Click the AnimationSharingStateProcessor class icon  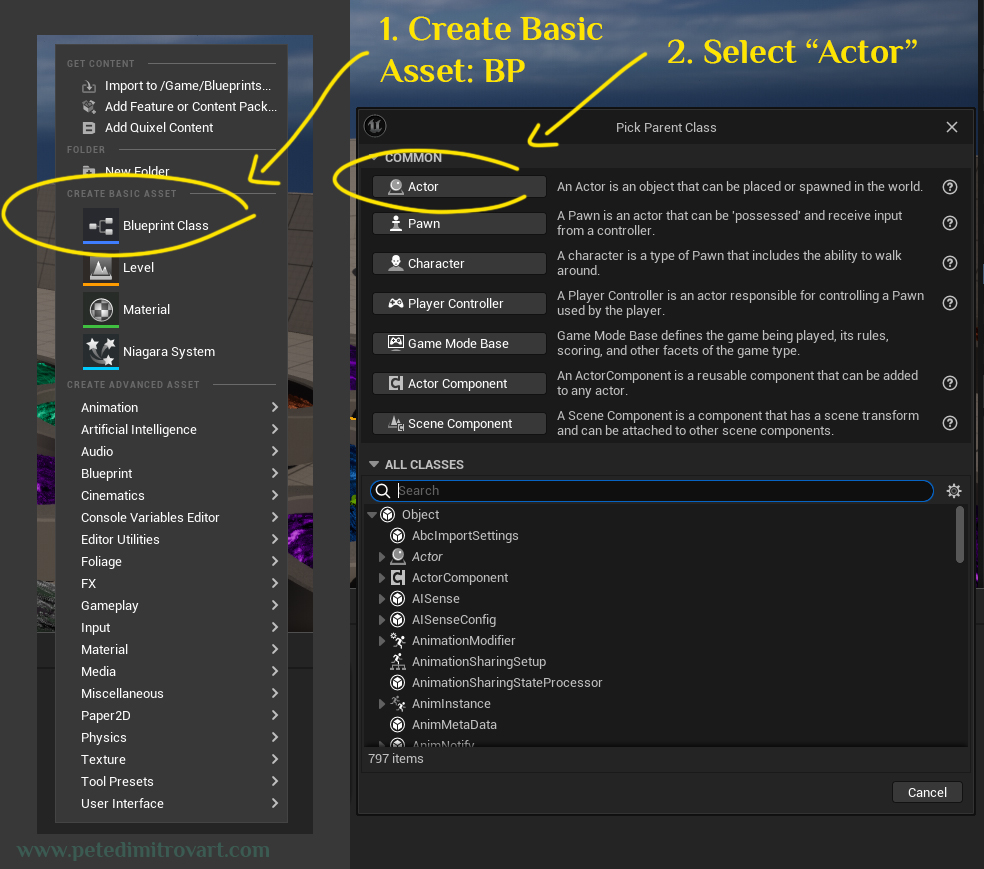coord(397,683)
